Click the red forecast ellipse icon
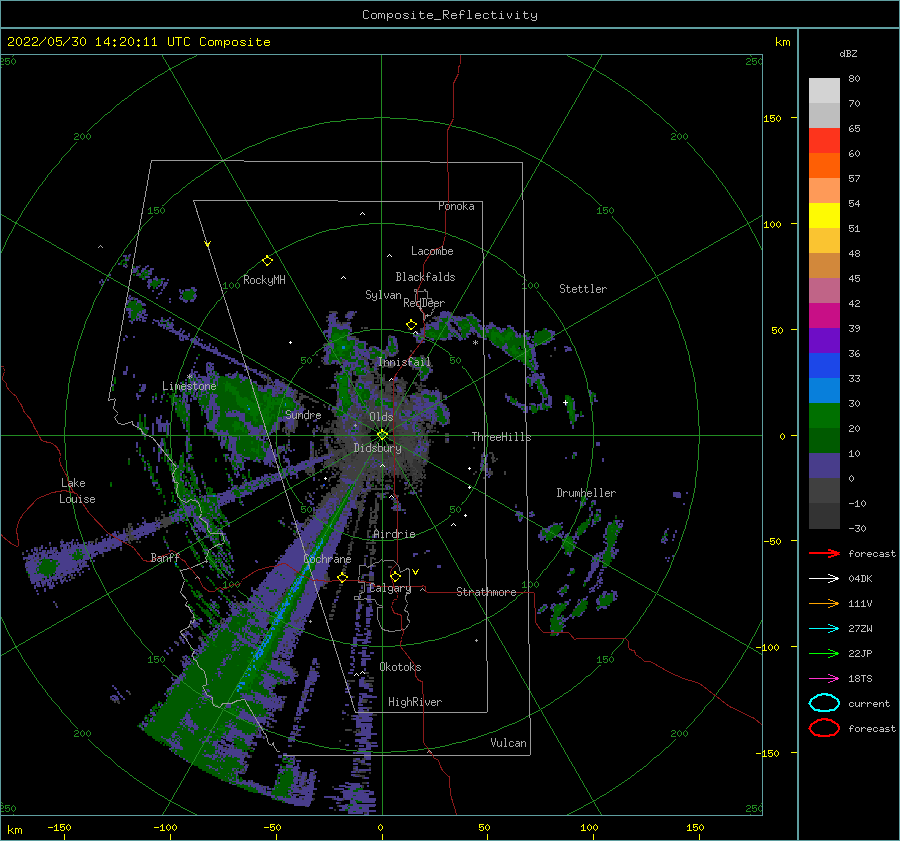Screen dimensions: 900x841 click(824, 728)
